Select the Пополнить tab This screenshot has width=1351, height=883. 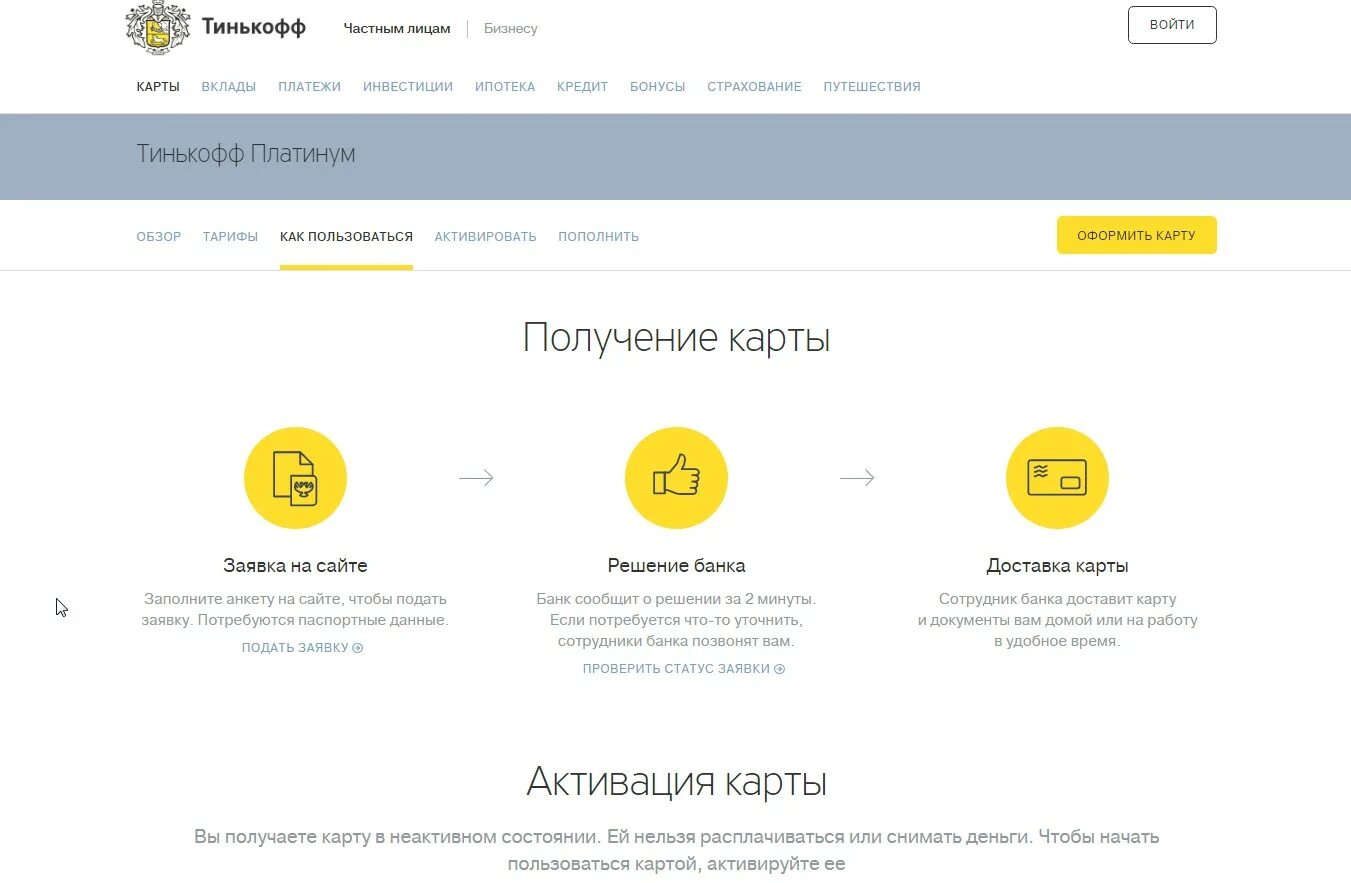(599, 237)
